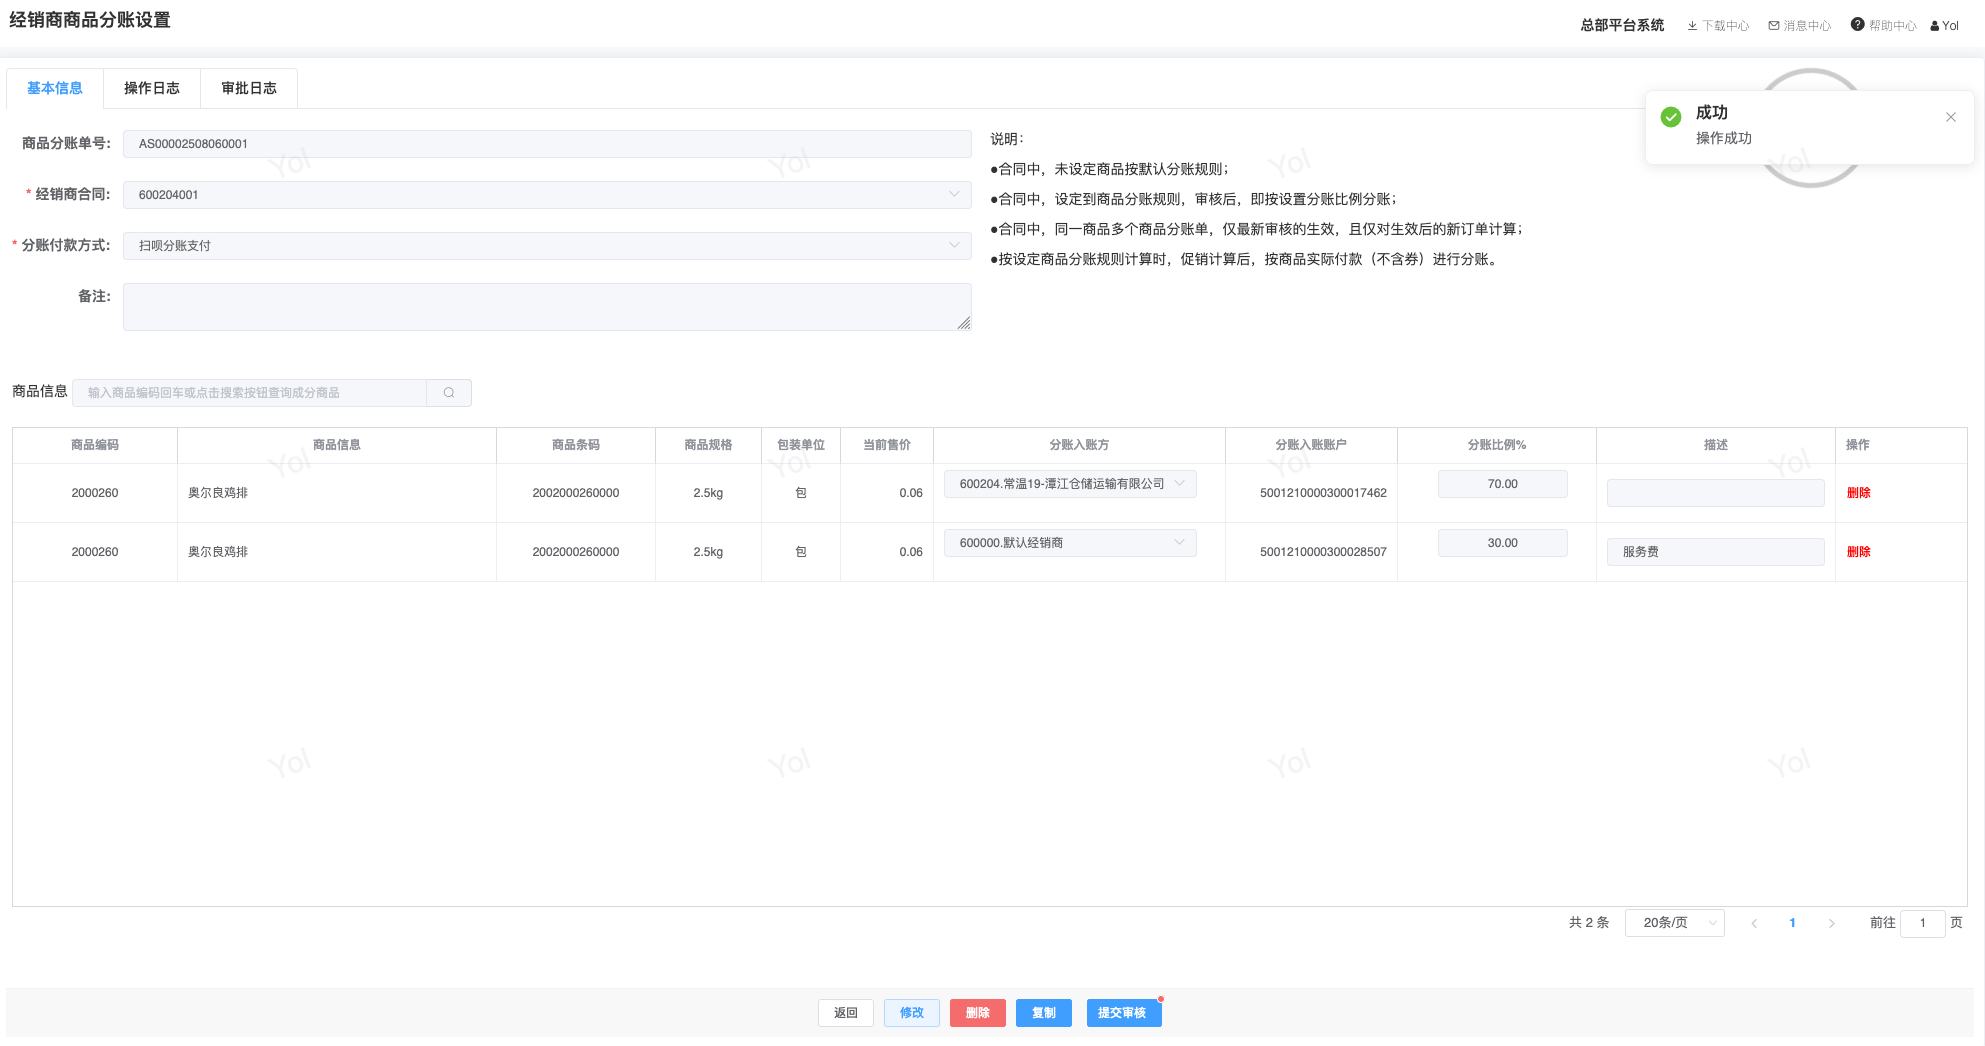Click the empty 描述 input in first row
Viewport: 1985px width, 1046px height.
coord(1715,493)
